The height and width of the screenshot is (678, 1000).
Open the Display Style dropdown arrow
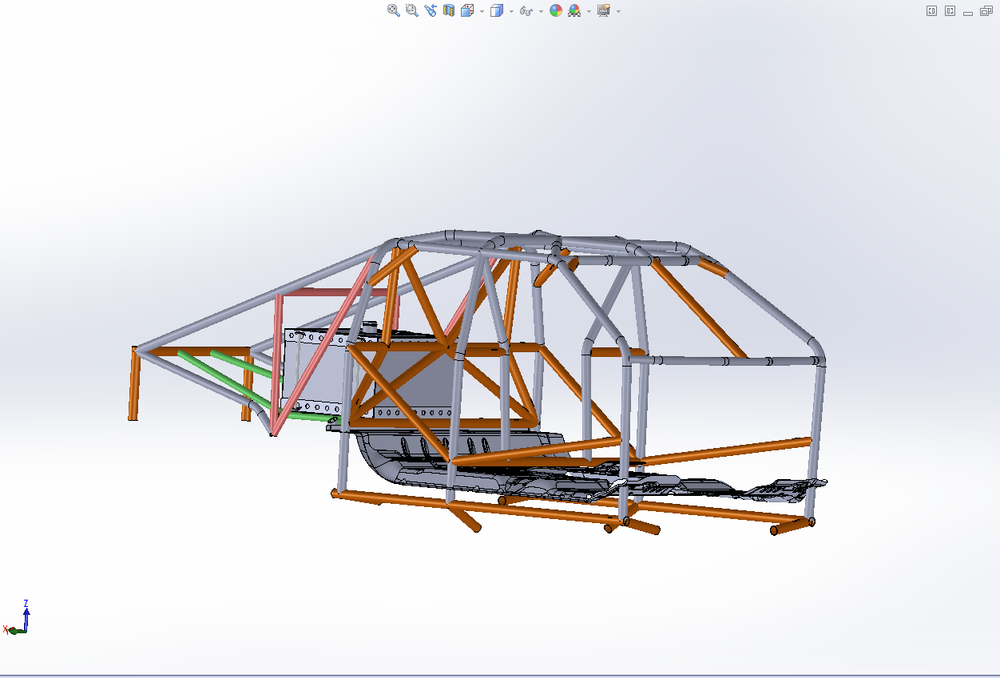tap(511, 11)
